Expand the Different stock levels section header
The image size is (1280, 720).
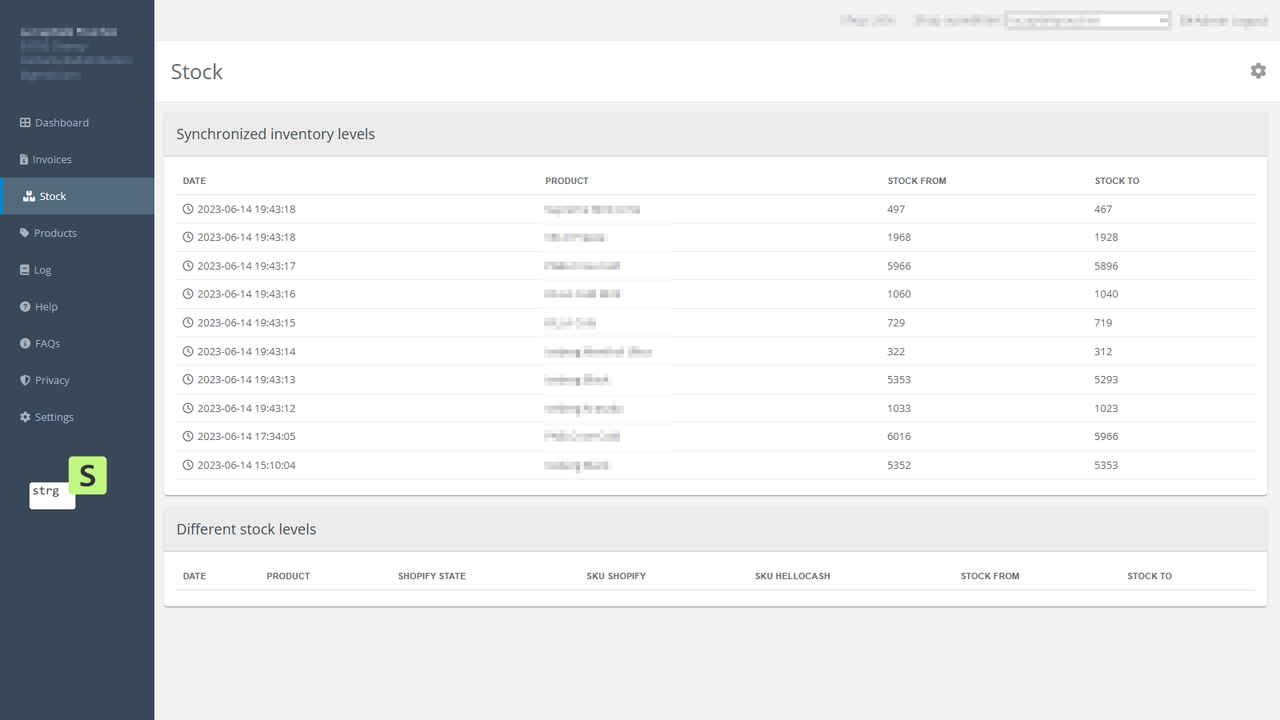point(246,529)
